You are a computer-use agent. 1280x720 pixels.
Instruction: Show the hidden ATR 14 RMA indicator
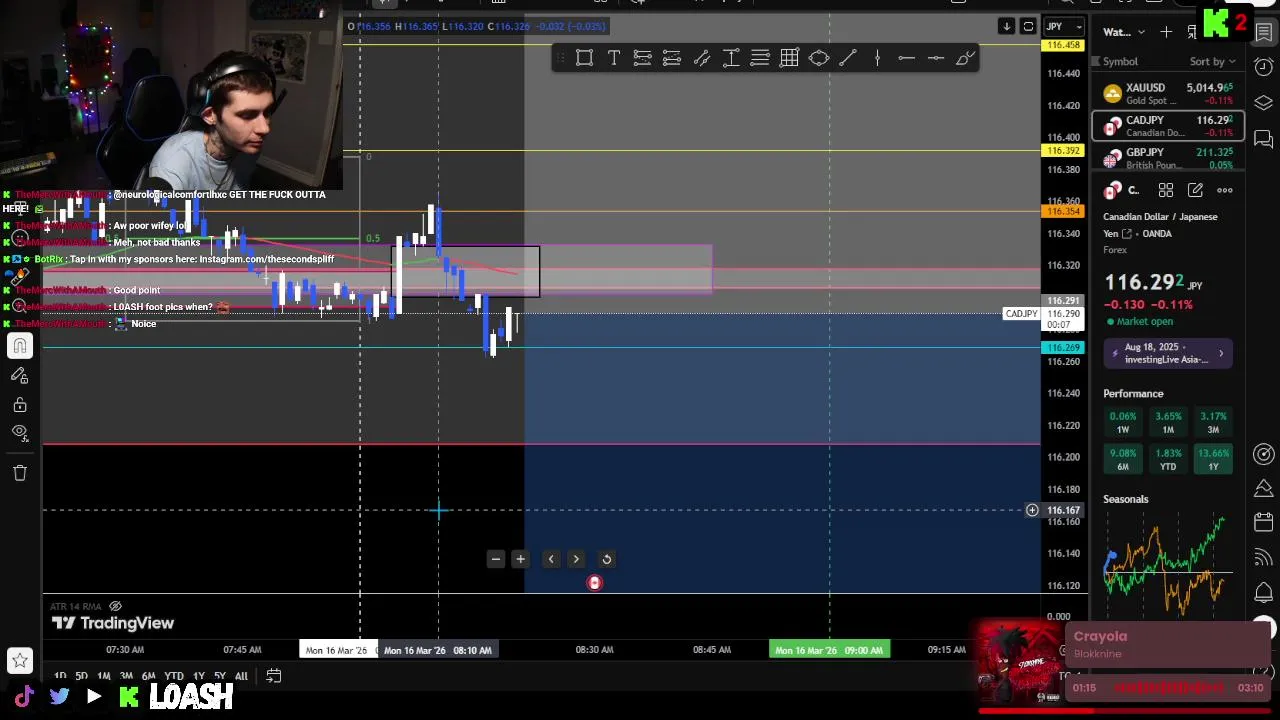[x=115, y=606]
